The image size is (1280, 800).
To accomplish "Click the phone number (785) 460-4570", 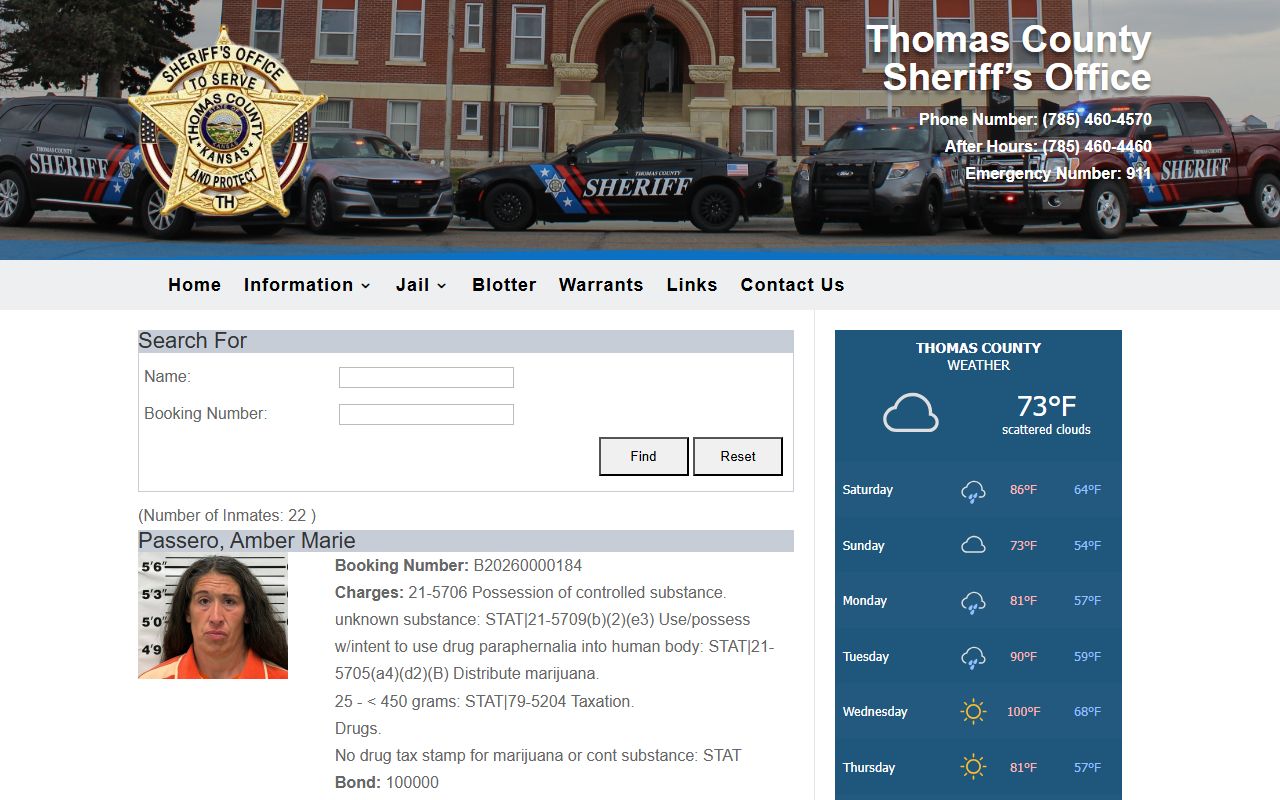I will click(1097, 120).
